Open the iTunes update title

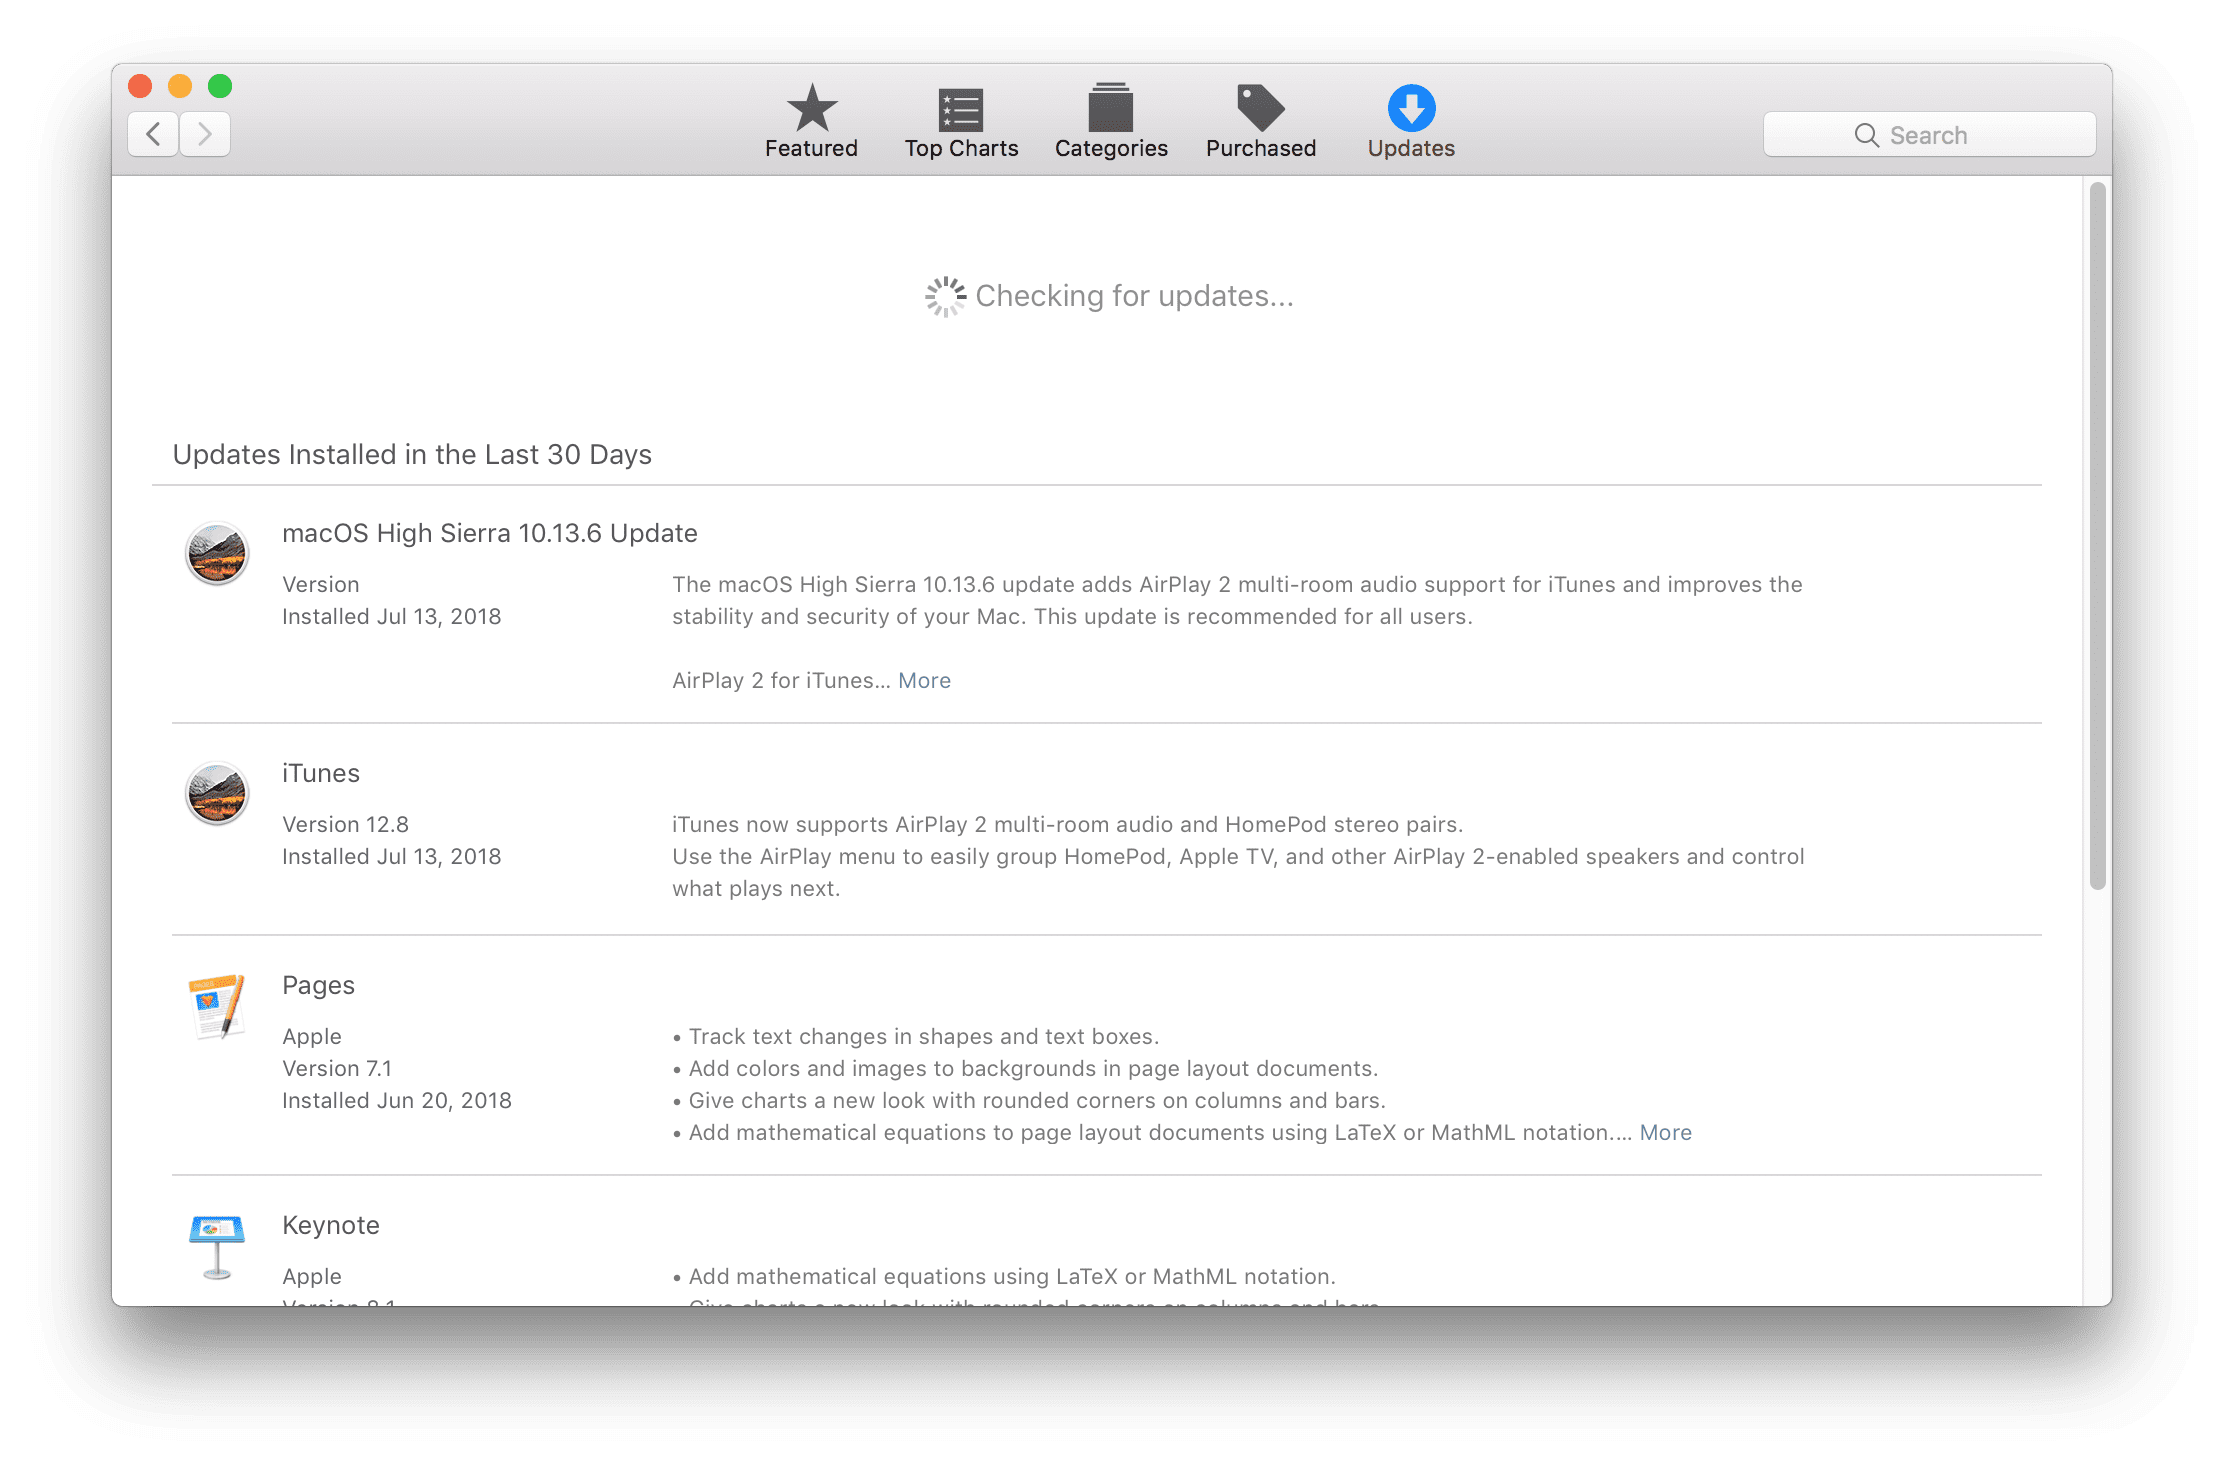pos(321,773)
